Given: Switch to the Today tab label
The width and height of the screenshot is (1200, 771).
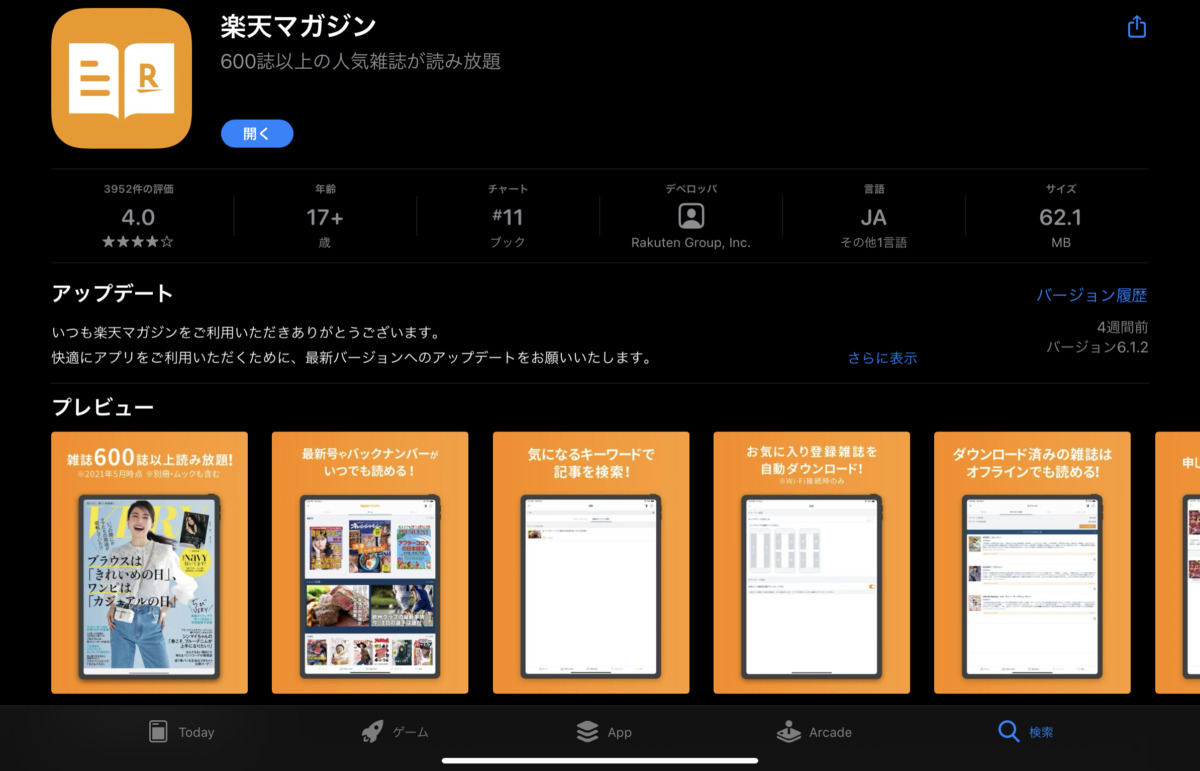Looking at the screenshot, I should pyautogui.click(x=196, y=732).
